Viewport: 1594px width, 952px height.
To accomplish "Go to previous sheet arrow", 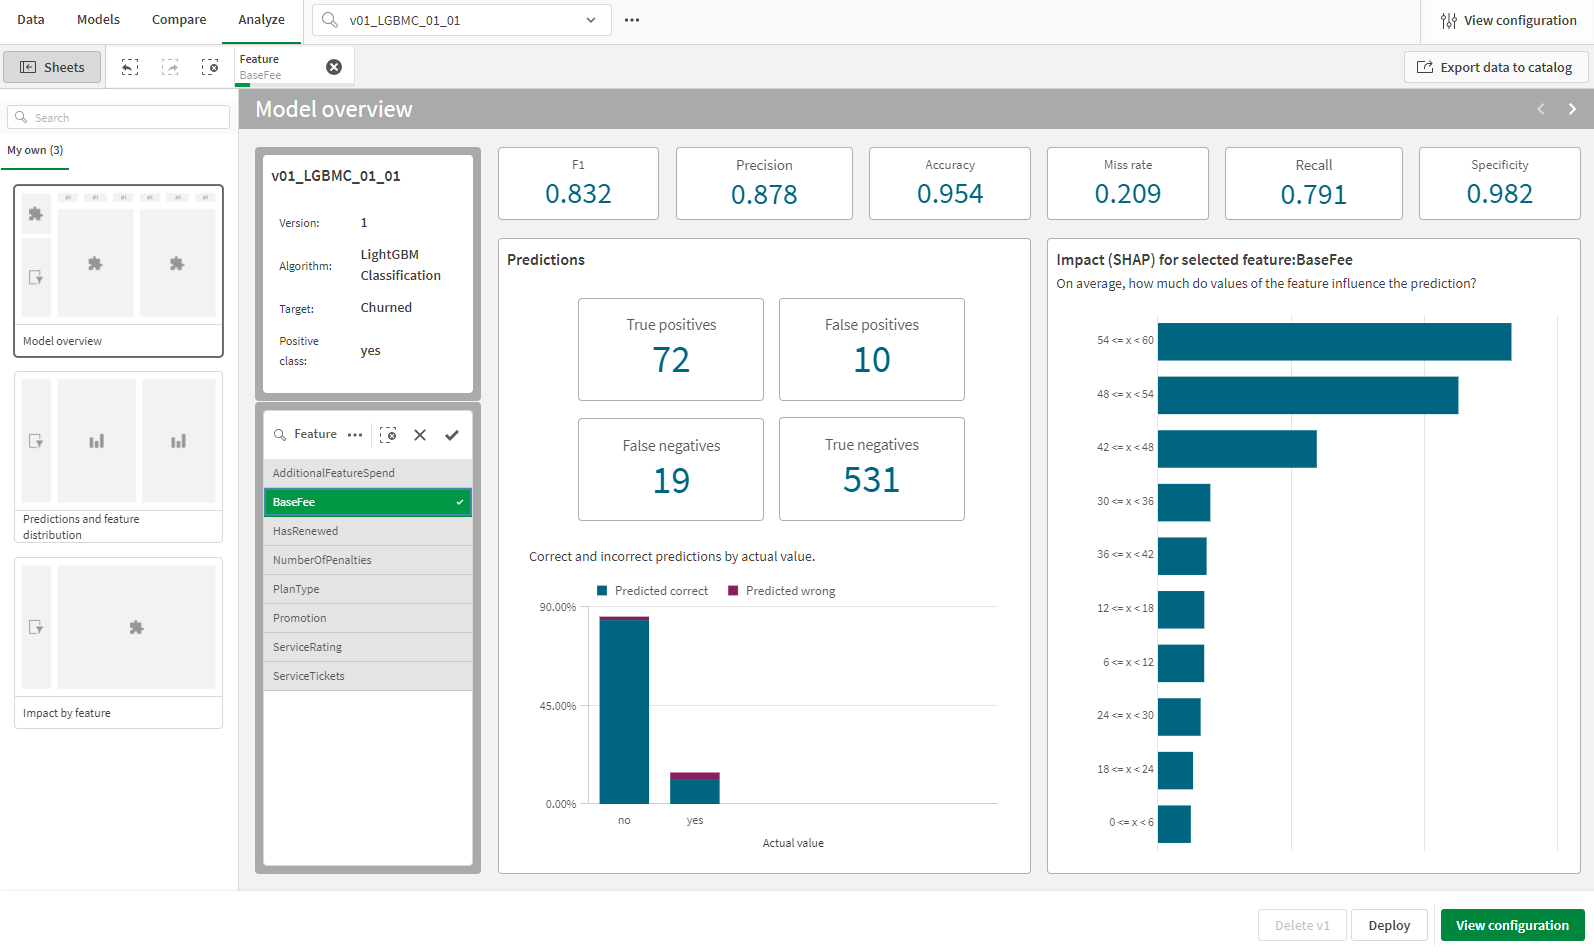I will [x=1541, y=109].
